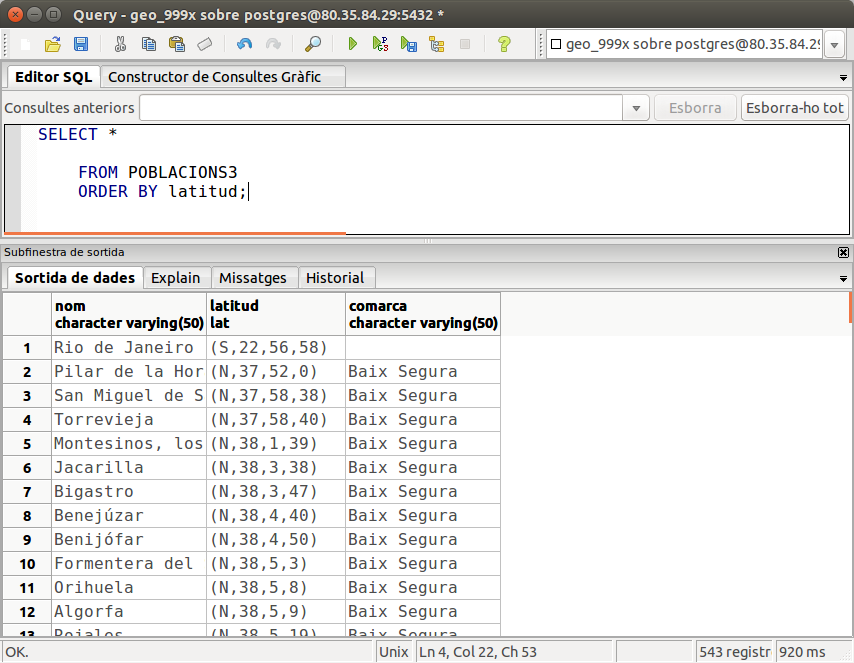Run the query with the green play icon
The width and height of the screenshot is (854, 663).
tap(352, 44)
